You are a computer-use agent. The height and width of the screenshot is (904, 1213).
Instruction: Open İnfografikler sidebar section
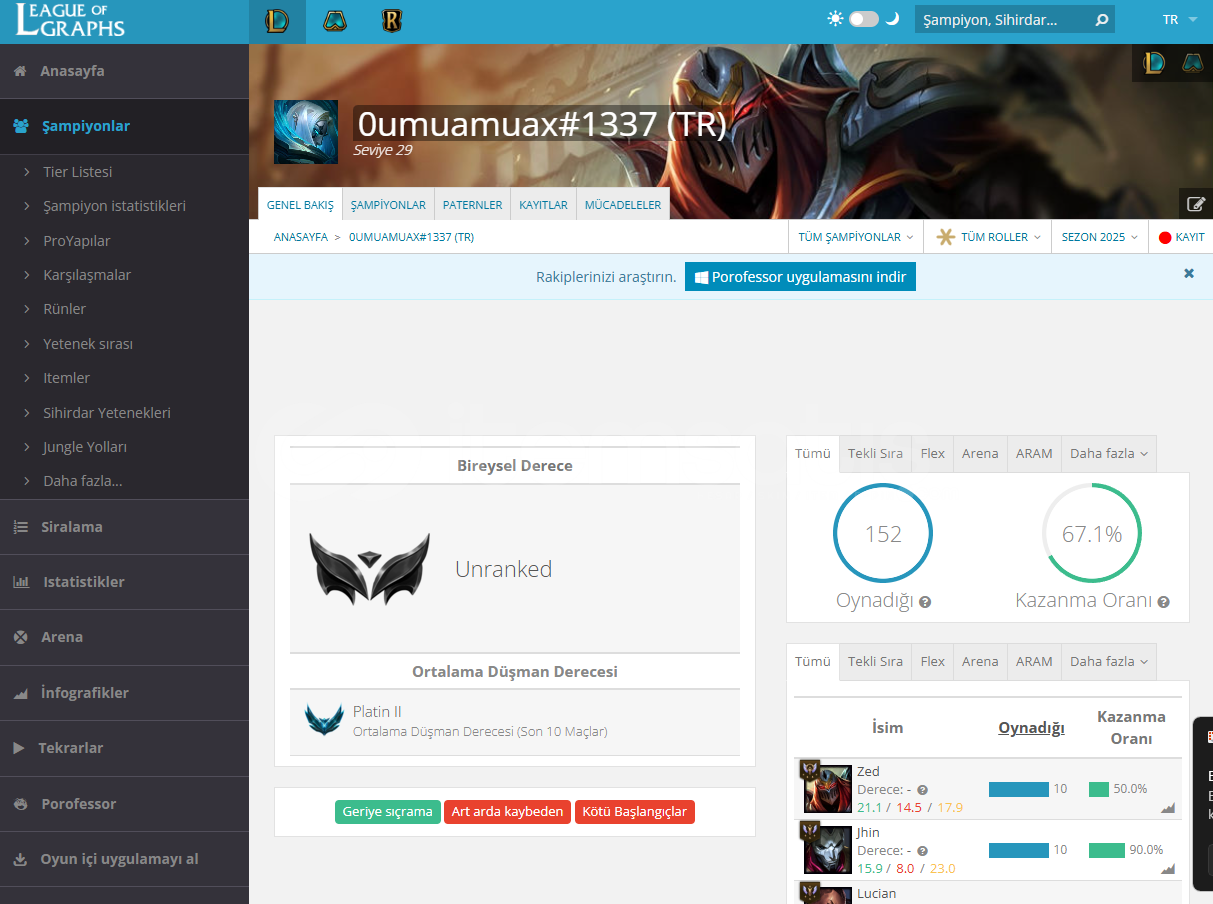[x=124, y=693]
